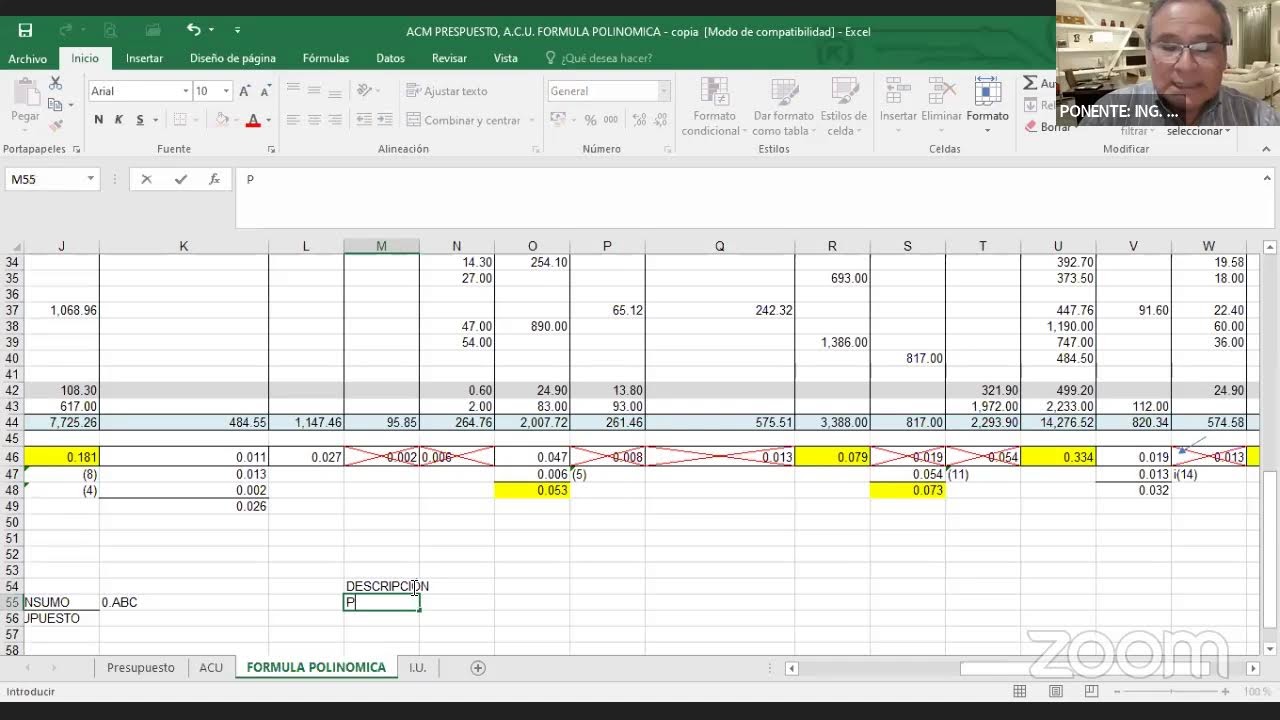
Task: Toggle Cursiva italic formatting
Action: tap(119, 120)
